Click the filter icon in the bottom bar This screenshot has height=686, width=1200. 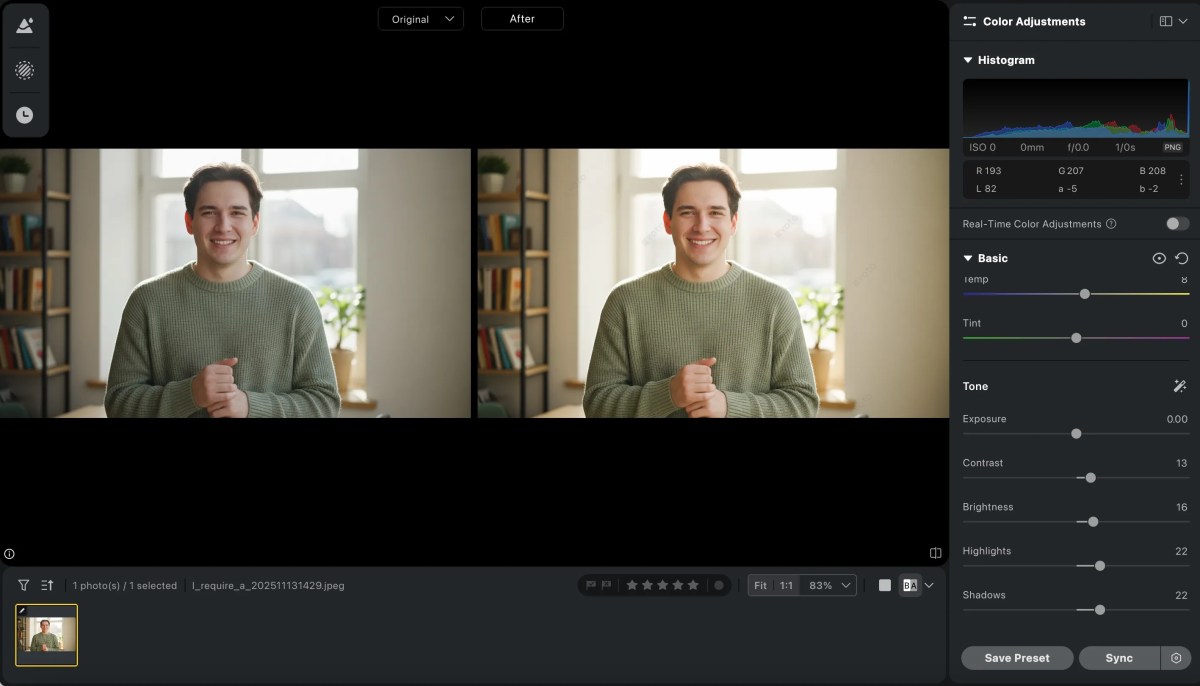pyautogui.click(x=22, y=585)
